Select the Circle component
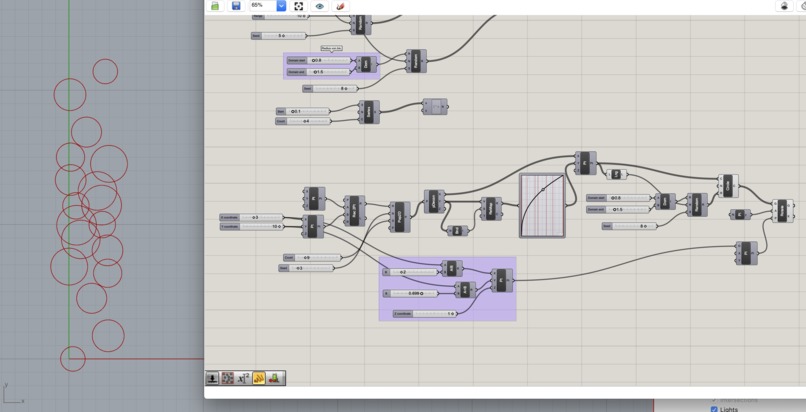 click(x=728, y=185)
